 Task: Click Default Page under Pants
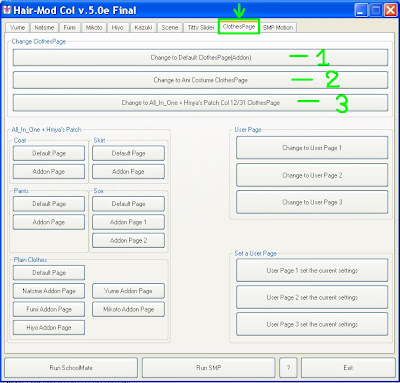(x=49, y=204)
